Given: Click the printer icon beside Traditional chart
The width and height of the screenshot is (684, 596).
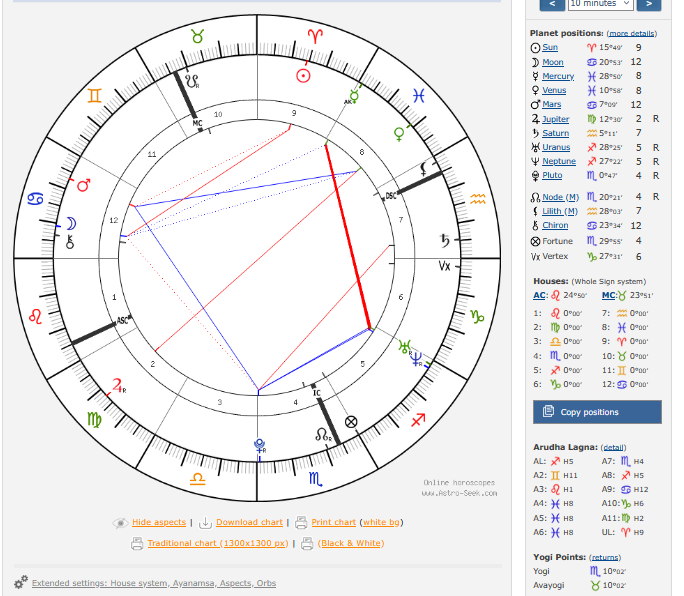Looking at the screenshot, I should tap(137, 543).
